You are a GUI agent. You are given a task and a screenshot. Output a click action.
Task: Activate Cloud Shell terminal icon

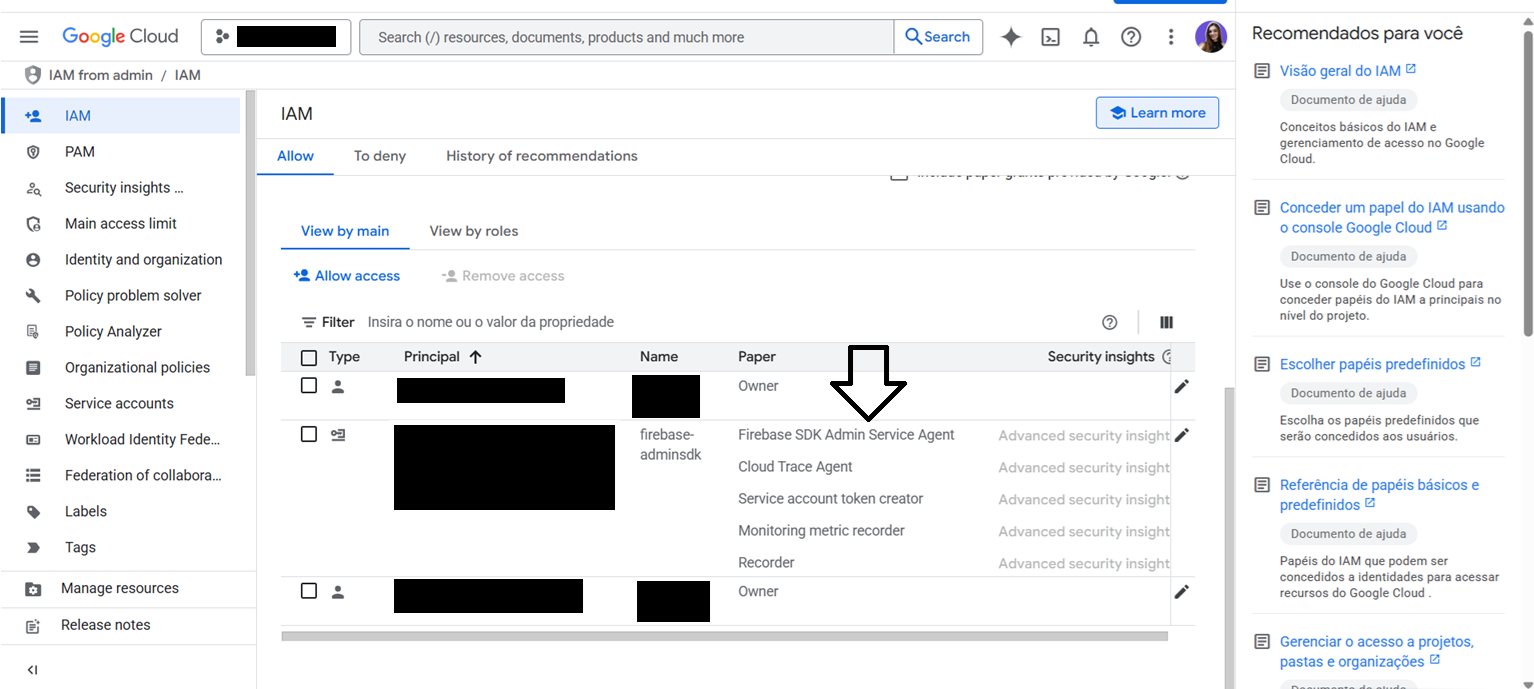[1050, 37]
